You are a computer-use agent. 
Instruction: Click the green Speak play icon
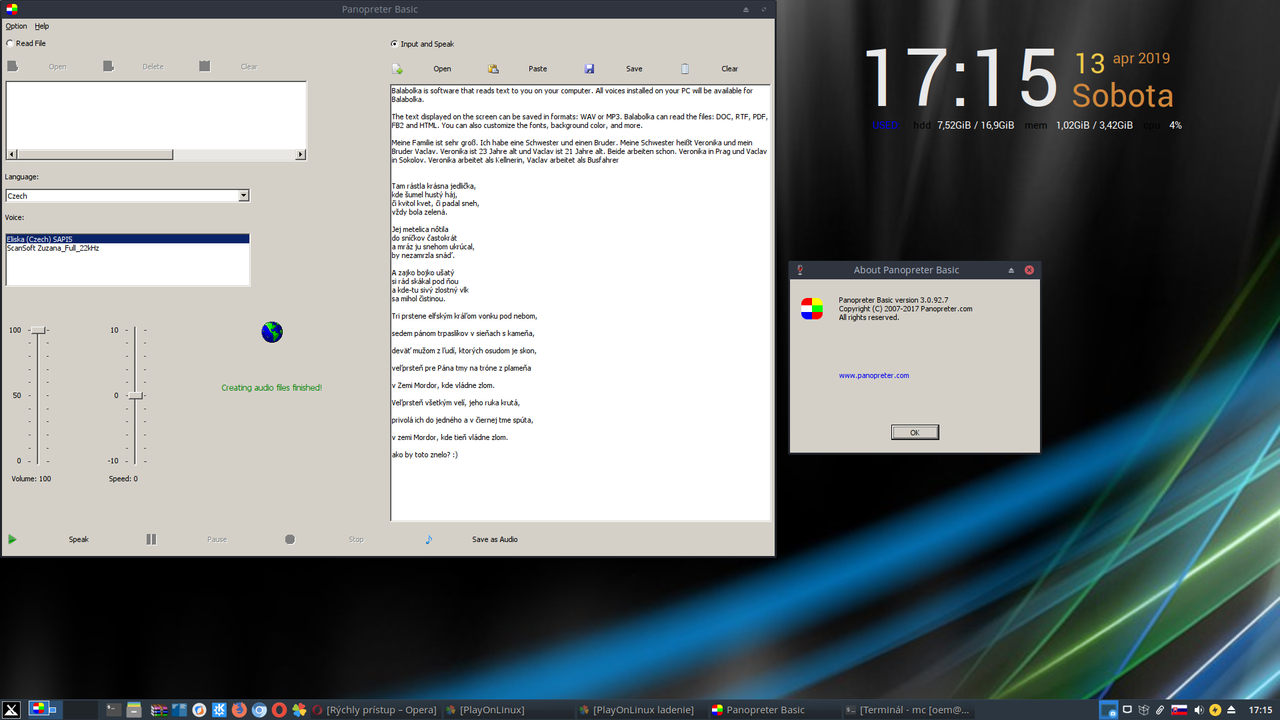tap(12, 539)
